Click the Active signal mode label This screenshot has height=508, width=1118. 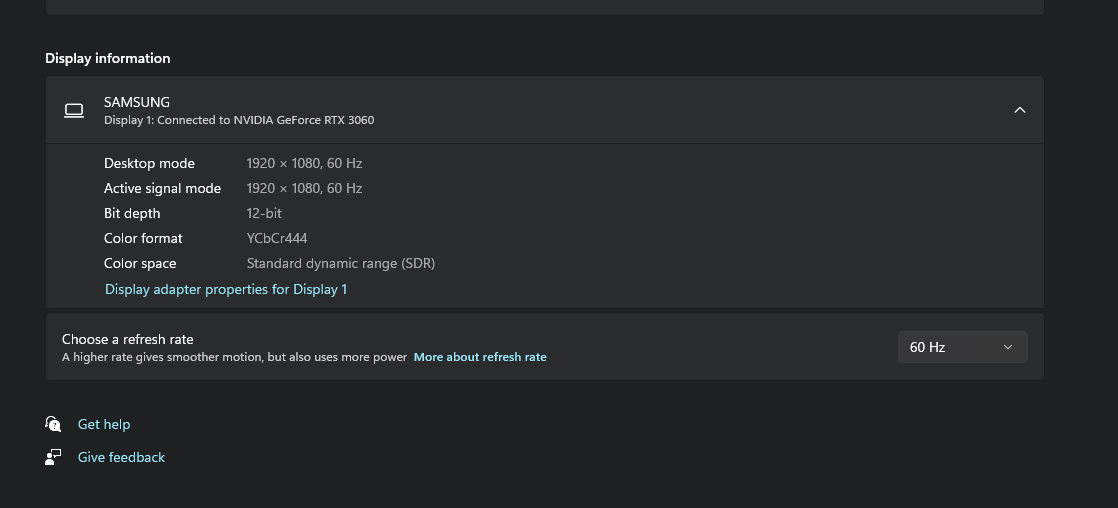pyautogui.click(x=162, y=188)
